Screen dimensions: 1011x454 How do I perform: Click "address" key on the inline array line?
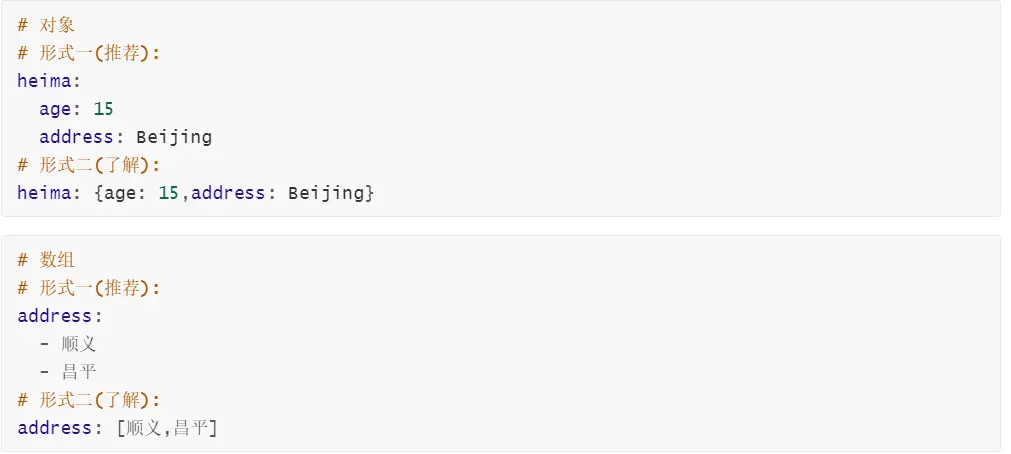click(x=55, y=428)
